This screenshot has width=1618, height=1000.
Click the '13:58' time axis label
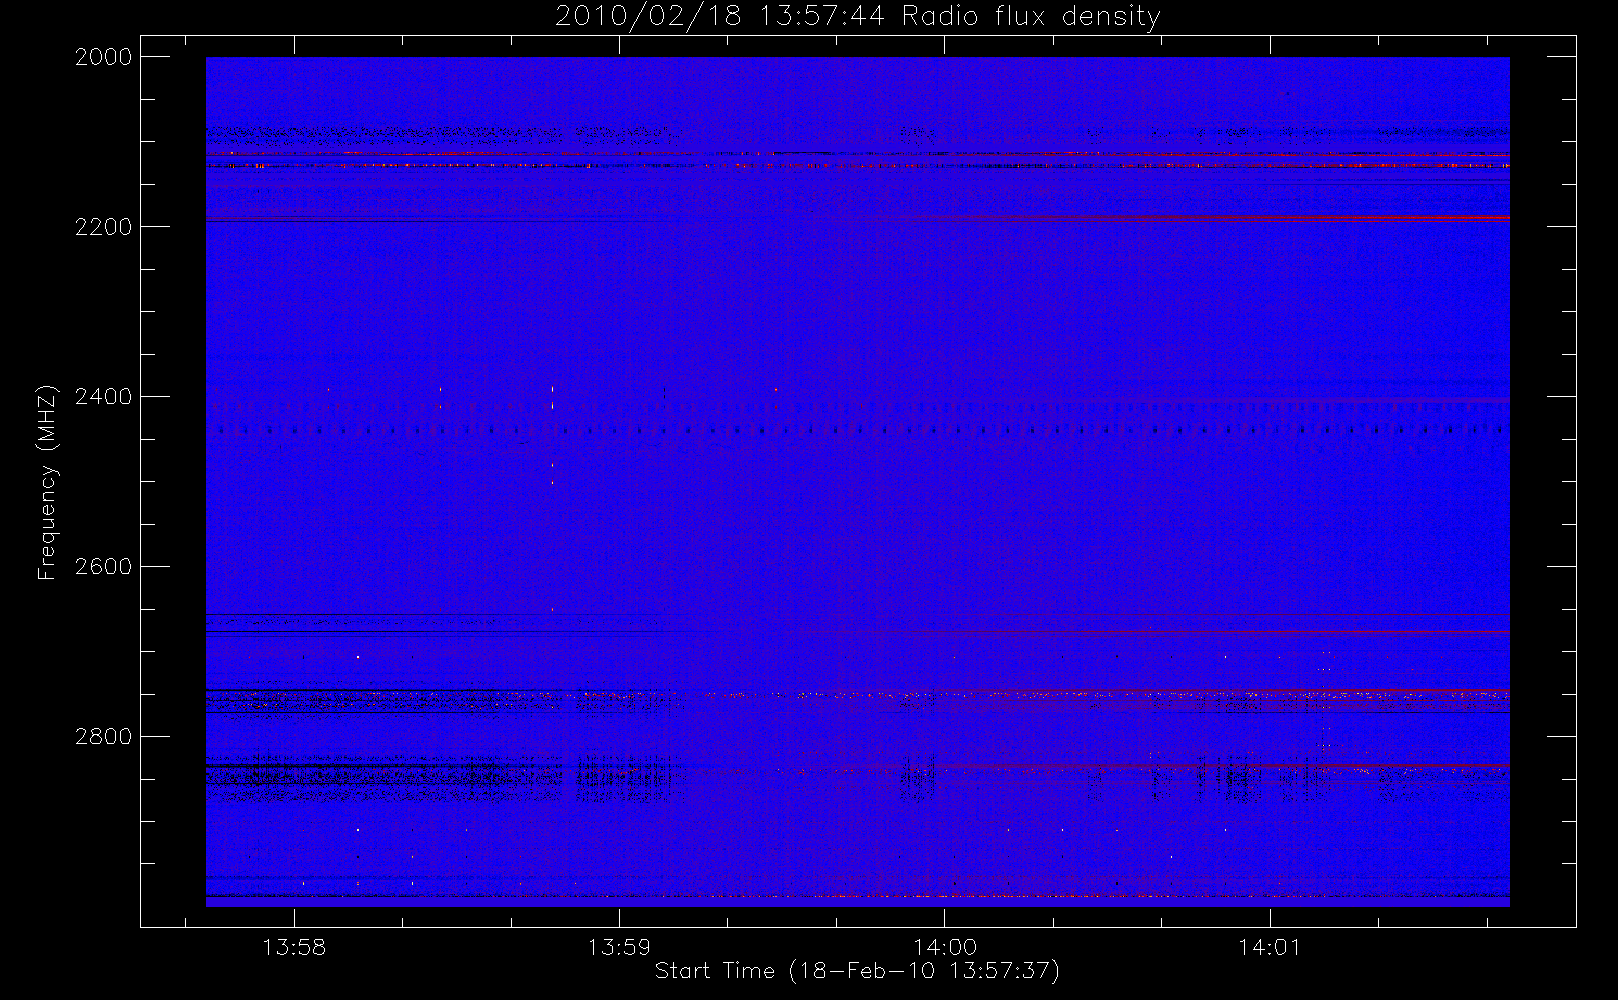coord(294,947)
